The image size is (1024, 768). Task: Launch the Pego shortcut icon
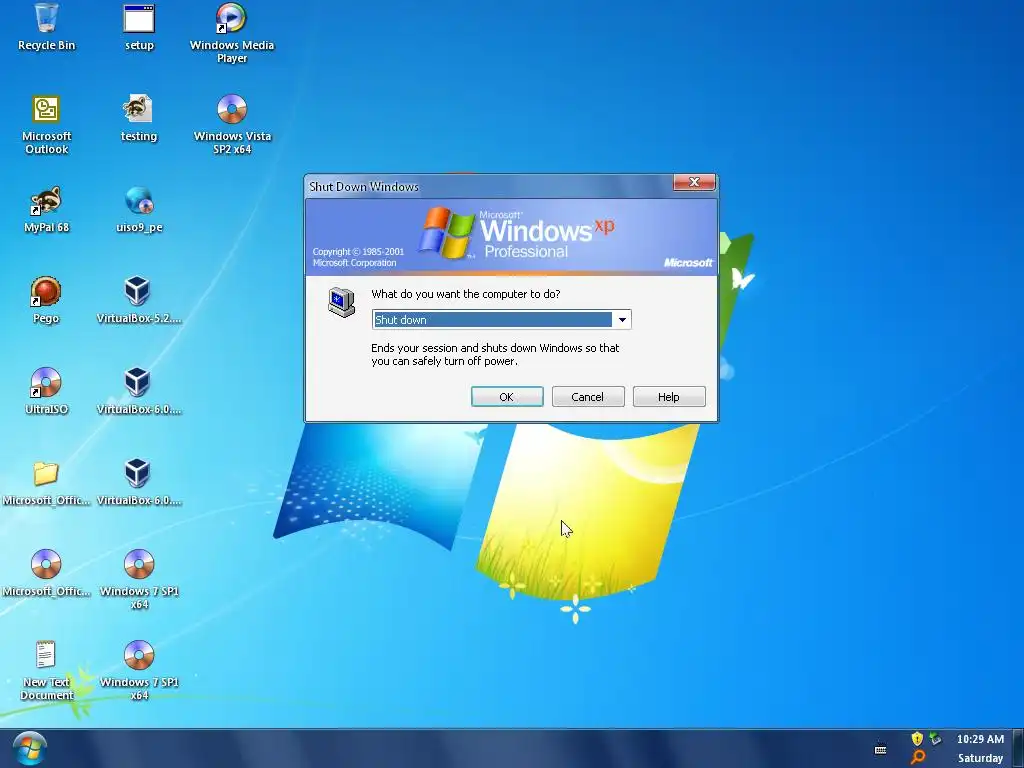coord(46,300)
